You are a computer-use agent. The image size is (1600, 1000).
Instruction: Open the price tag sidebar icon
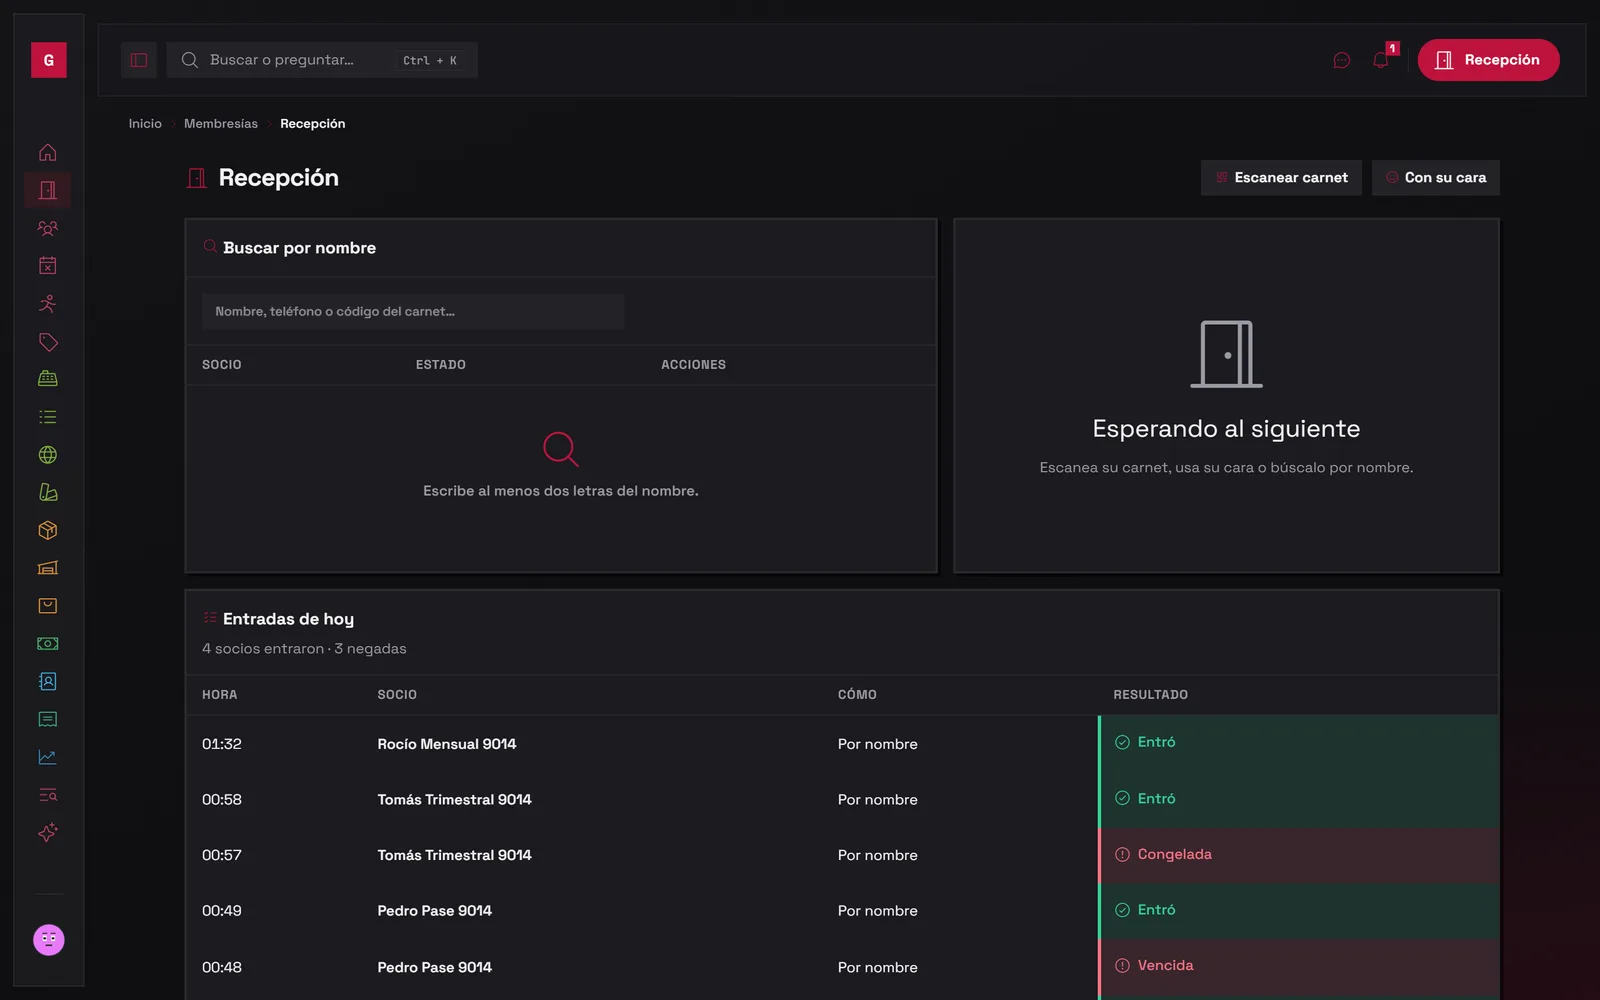47,342
